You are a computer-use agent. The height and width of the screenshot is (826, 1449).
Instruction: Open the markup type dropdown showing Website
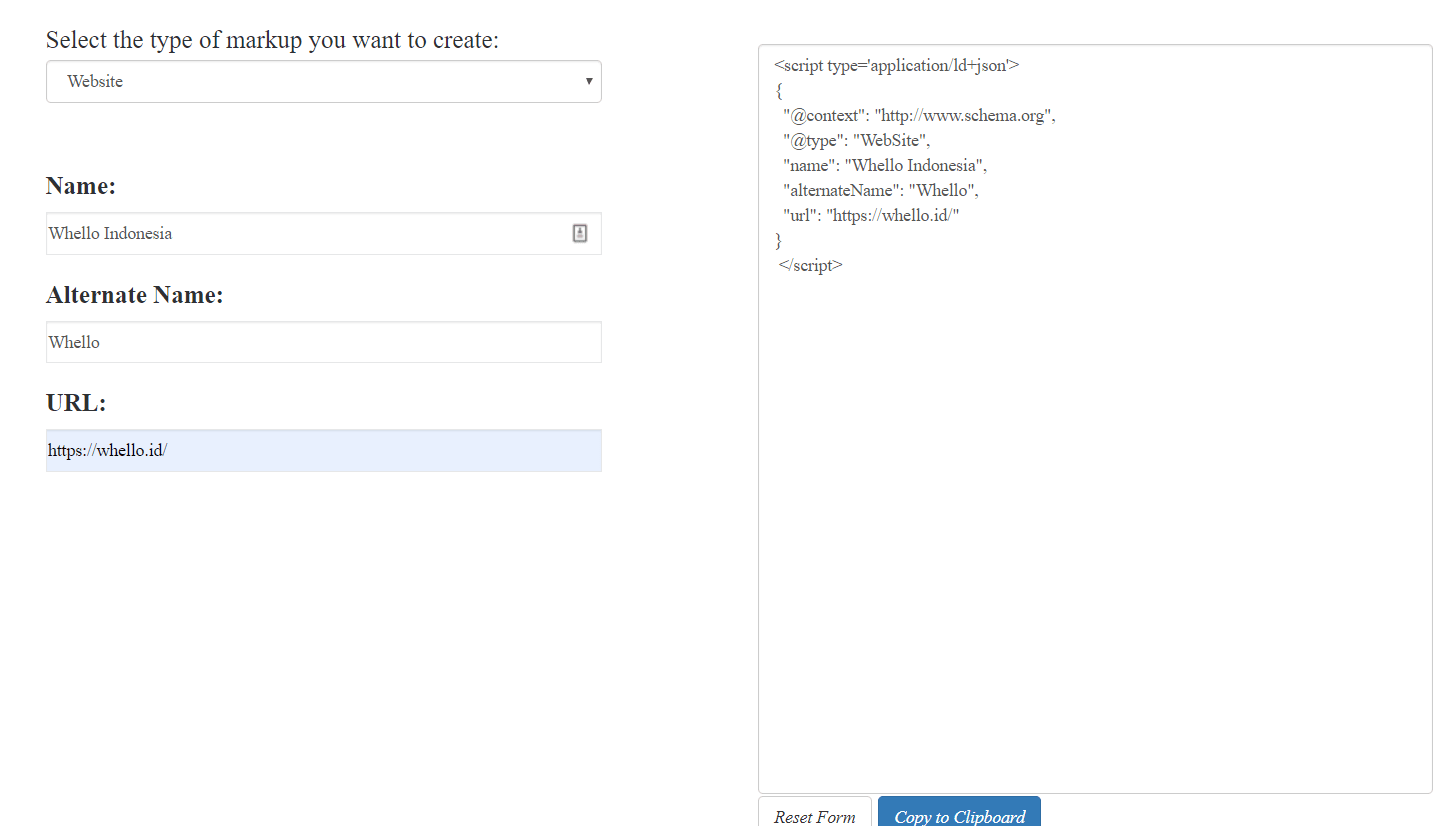(323, 82)
